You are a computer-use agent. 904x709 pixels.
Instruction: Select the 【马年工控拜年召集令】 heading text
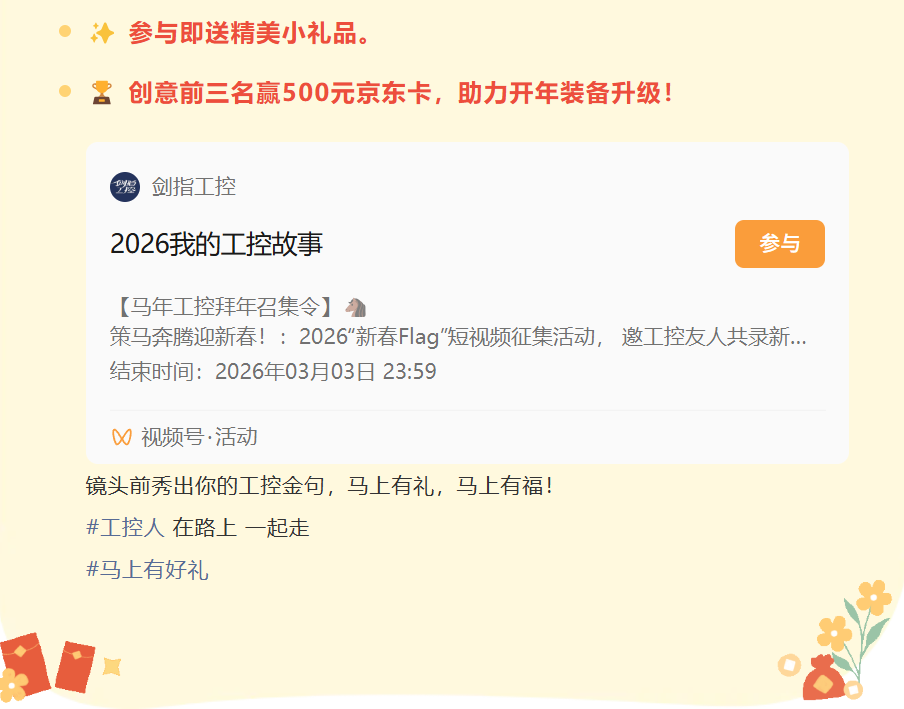(x=224, y=307)
